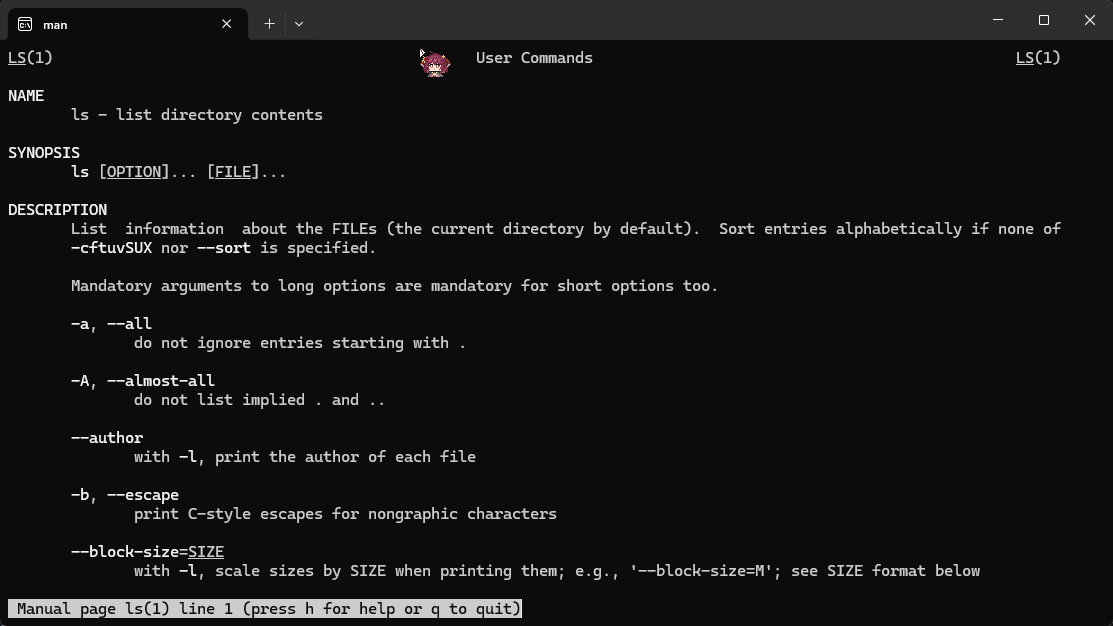Open a new tab with the plus button
Image resolution: width=1113 pixels, height=626 pixels.
pyautogui.click(x=269, y=24)
